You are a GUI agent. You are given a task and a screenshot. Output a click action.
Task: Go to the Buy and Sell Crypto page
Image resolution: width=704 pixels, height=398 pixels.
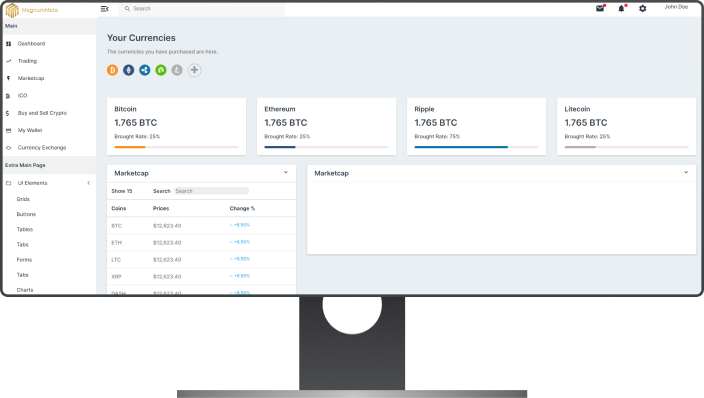(42, 113)
